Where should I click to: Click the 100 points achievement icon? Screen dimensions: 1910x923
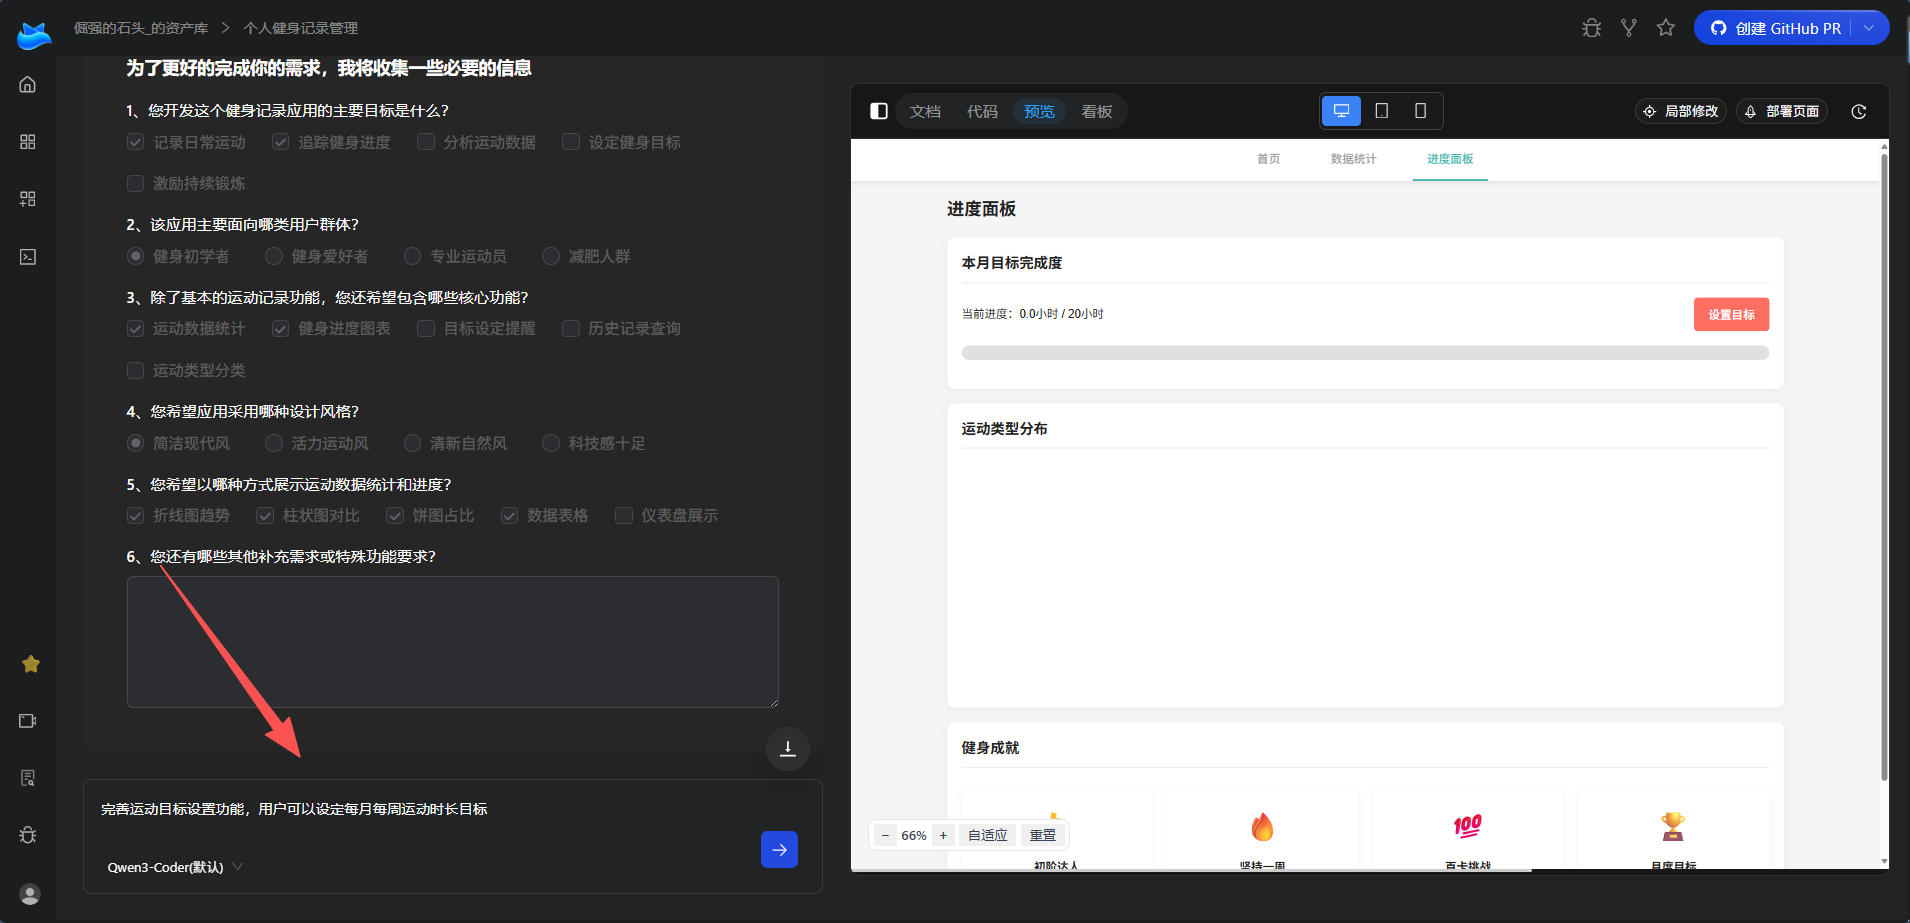[x=1468, y=826]
